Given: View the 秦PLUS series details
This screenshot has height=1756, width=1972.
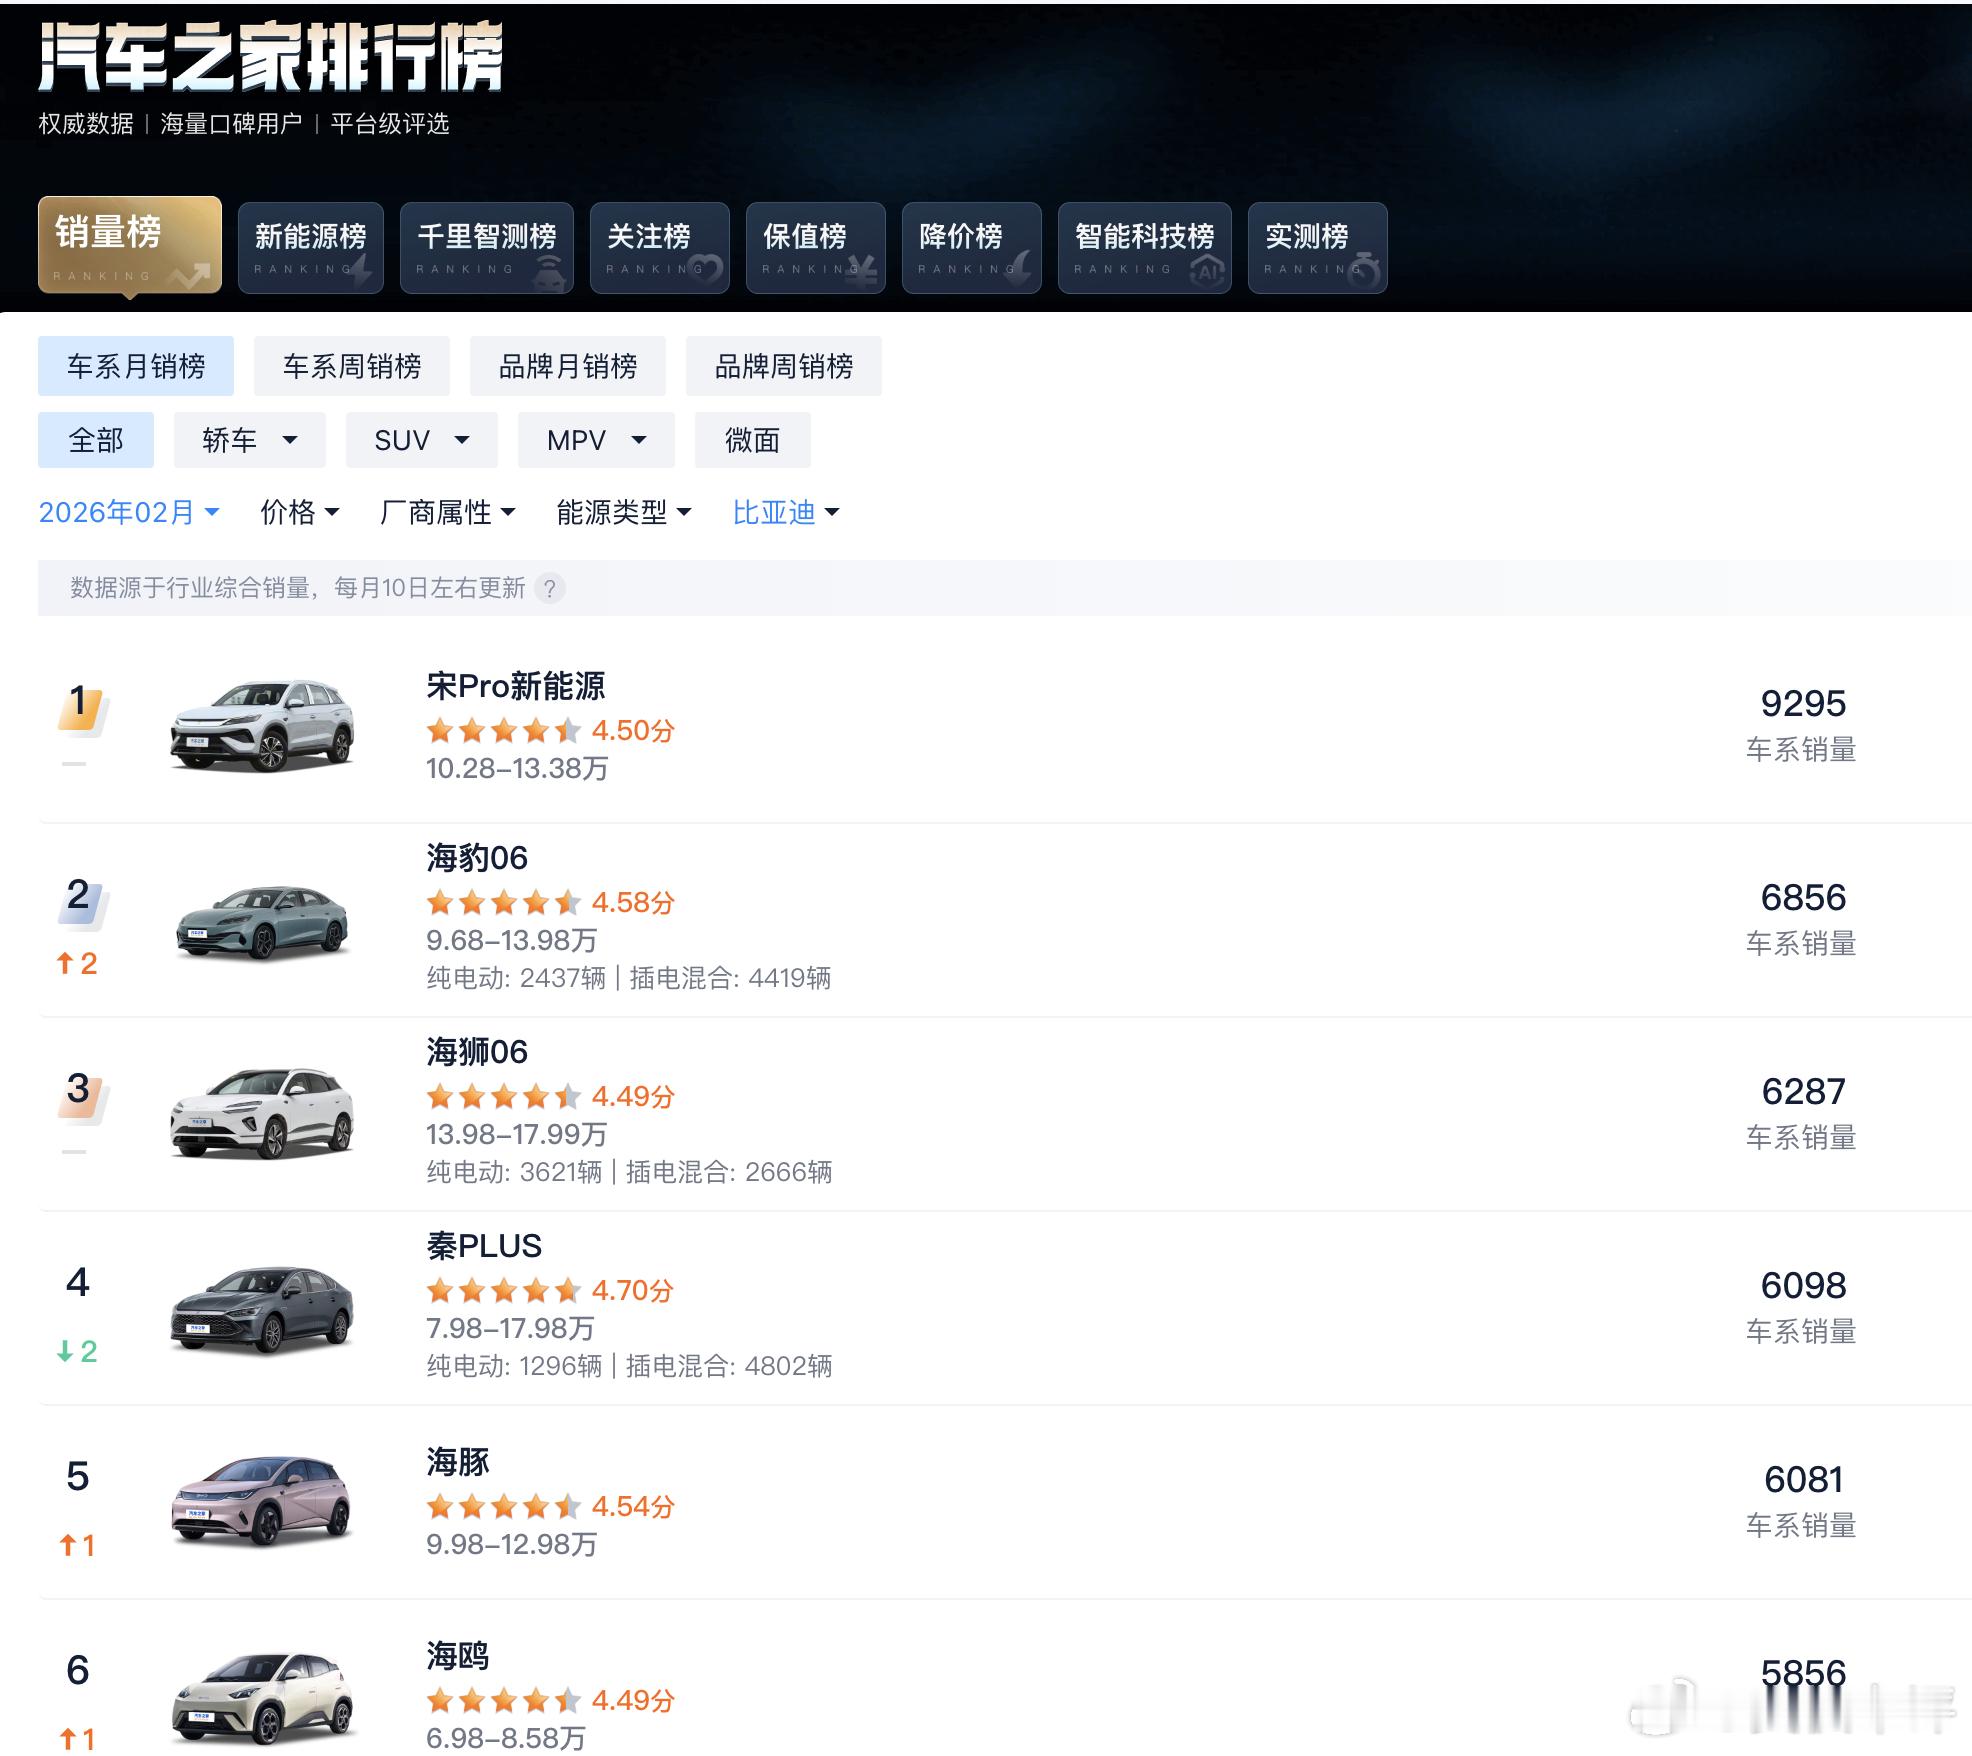Looking at the screenshot, I should pyautogui.click(x=483, y=1246).
